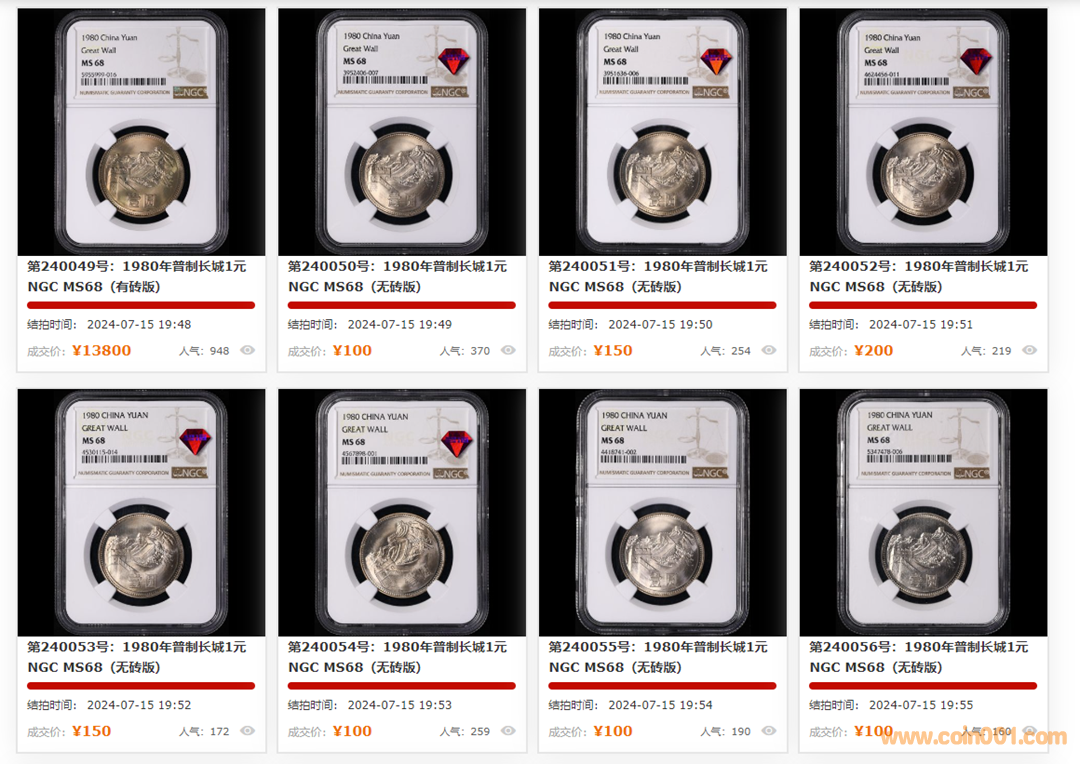Open coin image for lot 240054
This screenshot has height=764, width=1080.
[402, 513]
